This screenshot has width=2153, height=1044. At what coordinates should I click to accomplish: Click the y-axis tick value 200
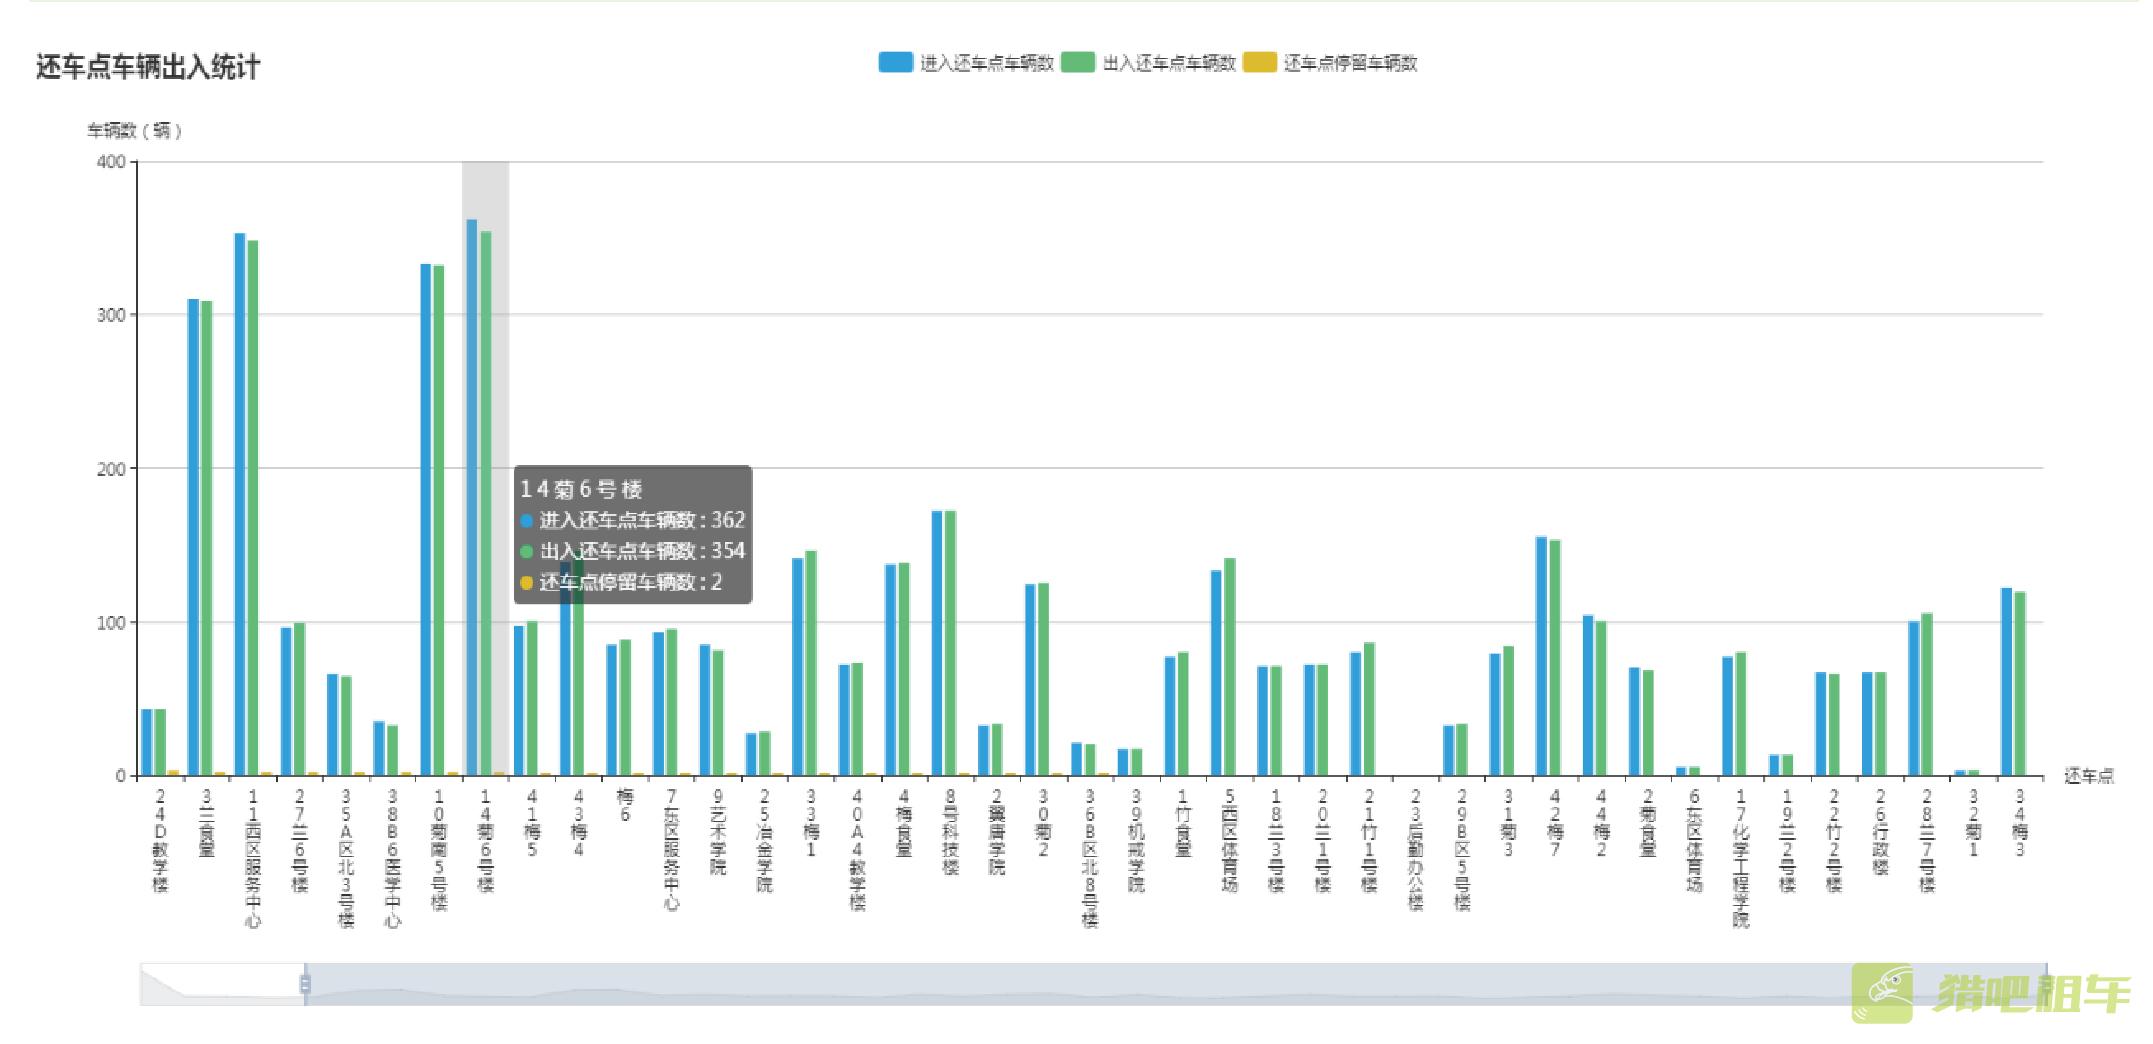pyautogui.click(x=111, y=469)
